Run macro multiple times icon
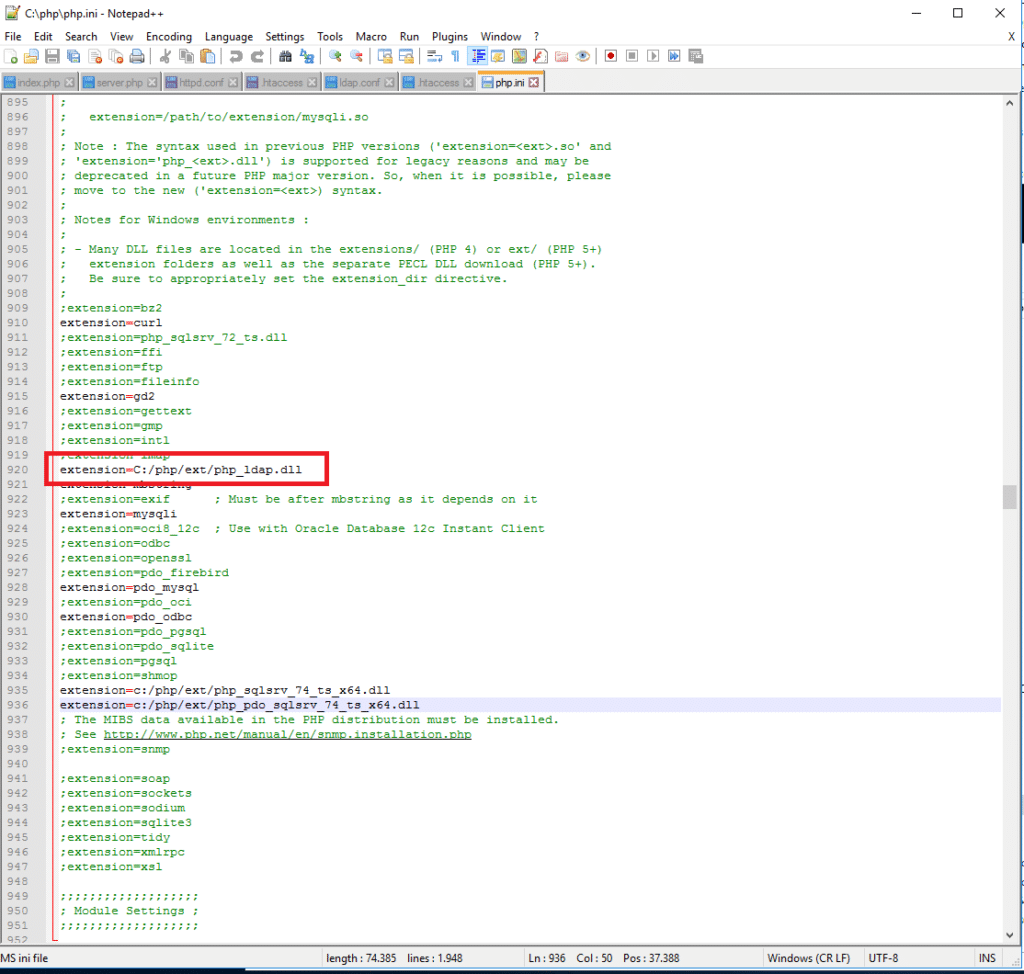This screenshot has width=1024, height=974. click(x=674, y=56)
